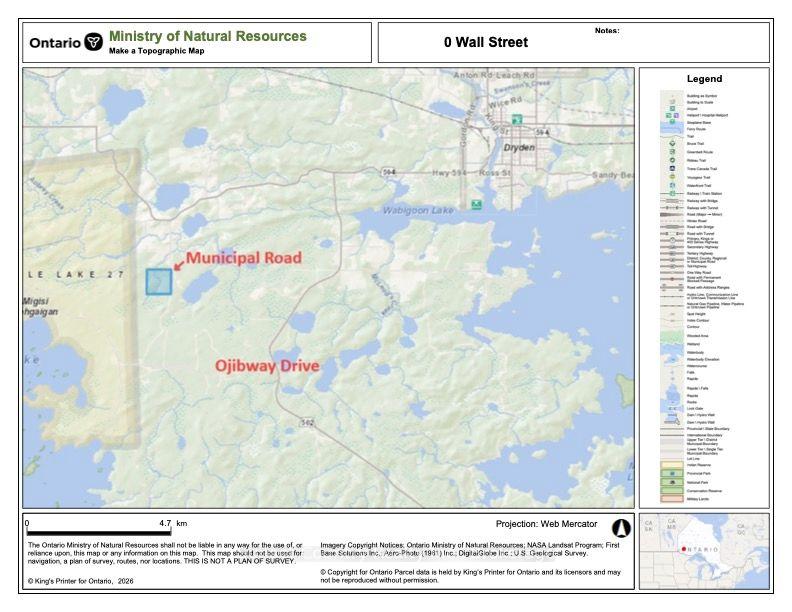Viewport: 792px width, 612px height.
Task: Click the north arrow compass icon
Action: [x=621, y=528]
